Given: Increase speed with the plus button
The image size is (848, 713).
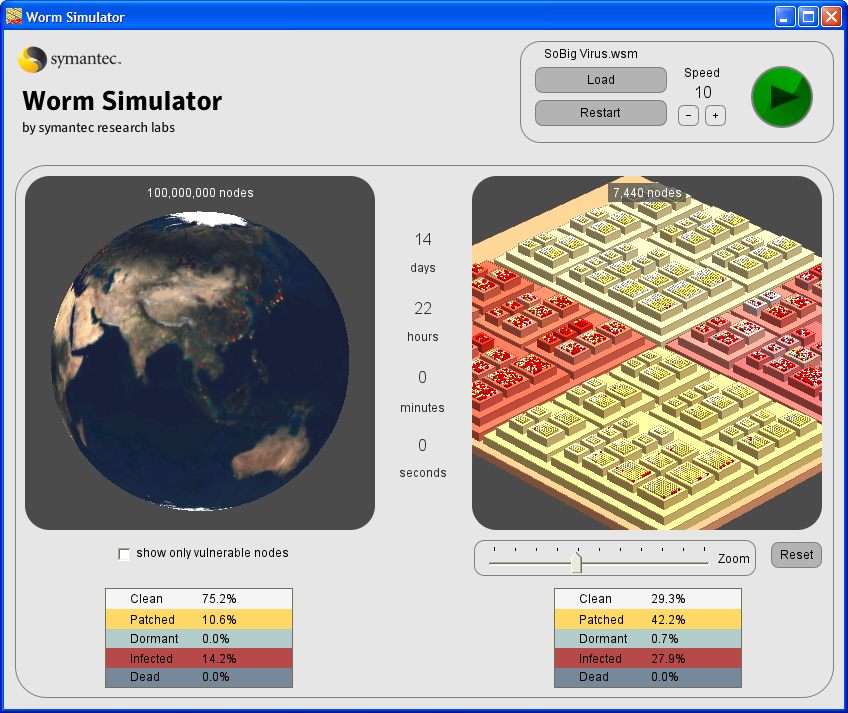Looking at the screenshot, I should (715, 116).
